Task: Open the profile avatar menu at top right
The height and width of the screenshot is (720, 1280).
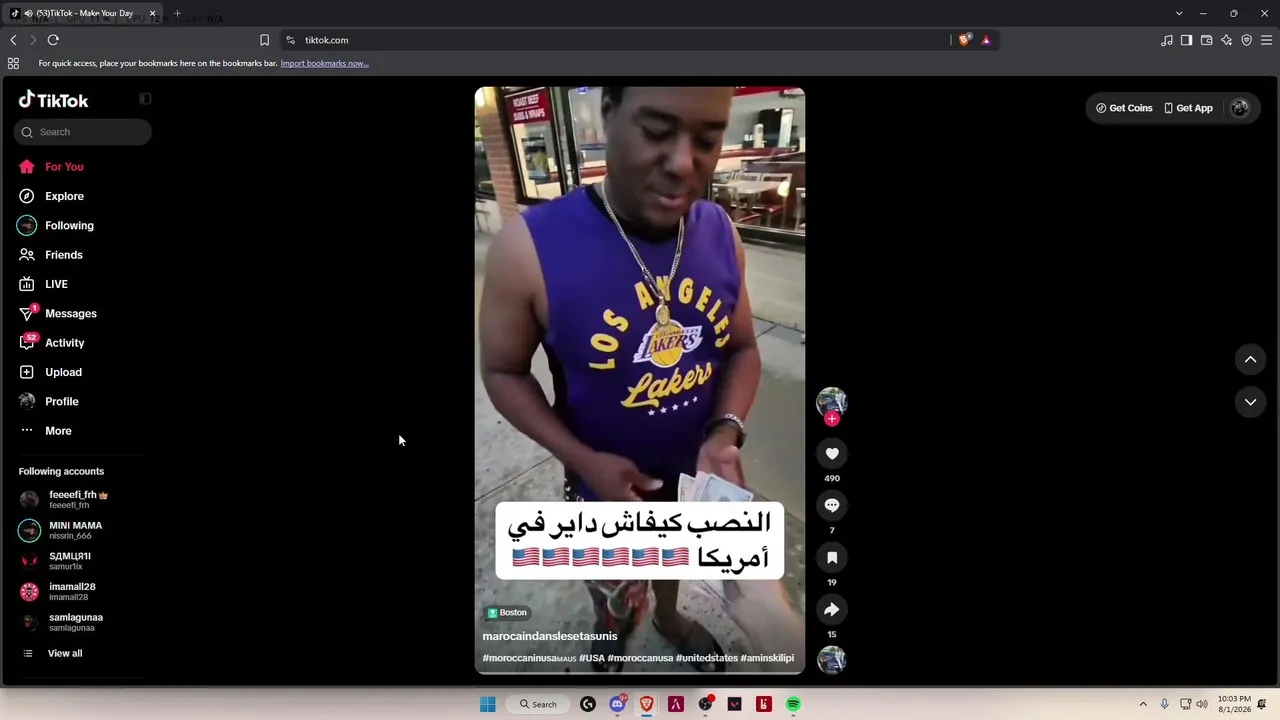Action: coord(1240,108)
